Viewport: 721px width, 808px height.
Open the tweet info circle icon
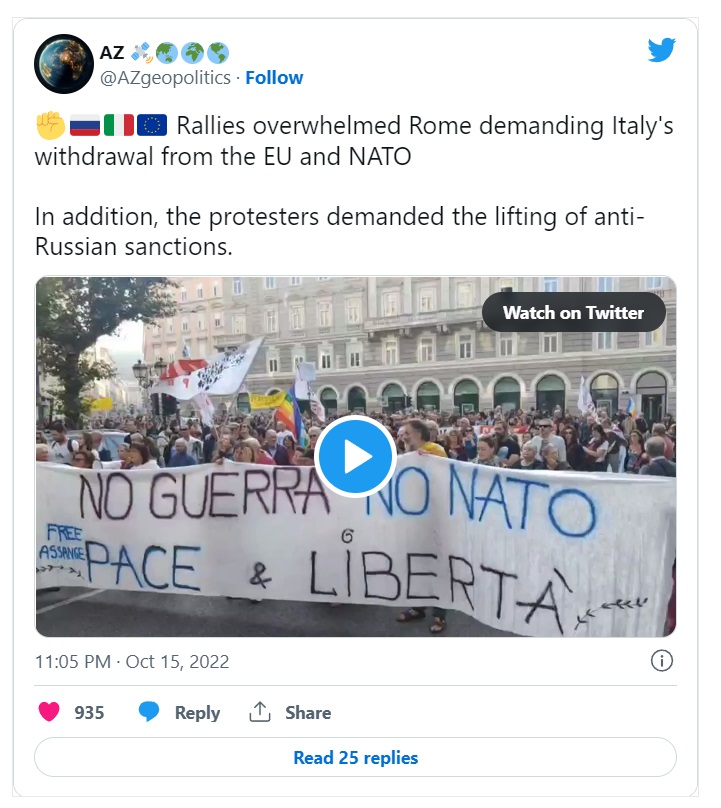point(662,661)
